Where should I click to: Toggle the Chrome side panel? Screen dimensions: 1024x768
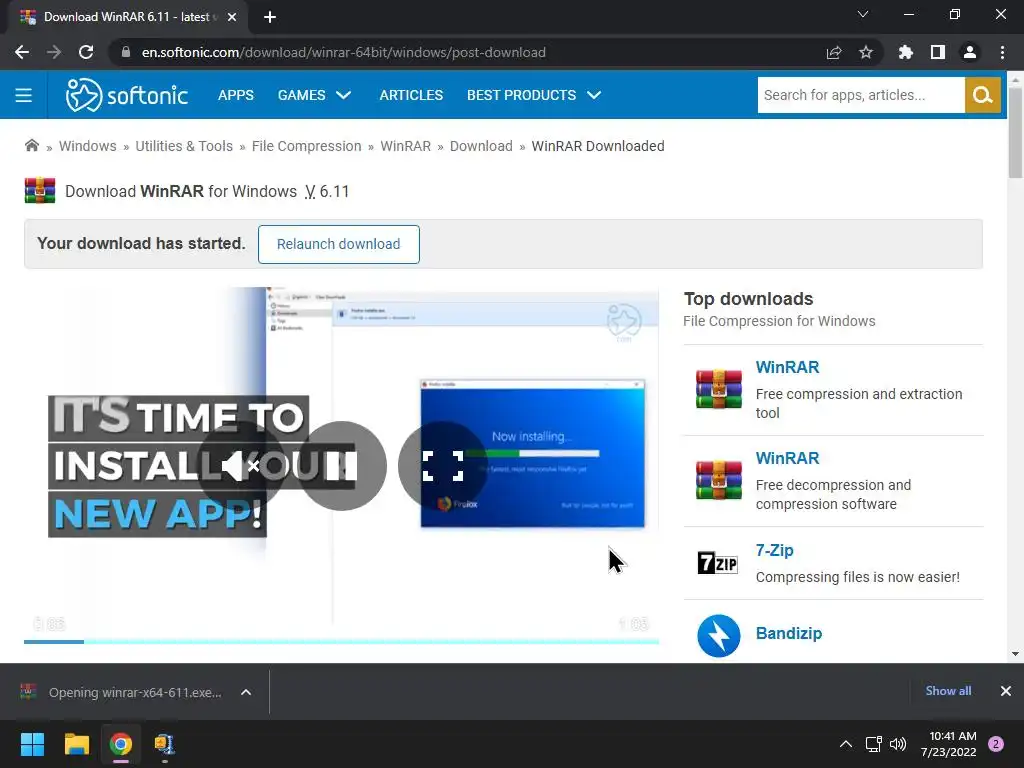pos(938,52)
